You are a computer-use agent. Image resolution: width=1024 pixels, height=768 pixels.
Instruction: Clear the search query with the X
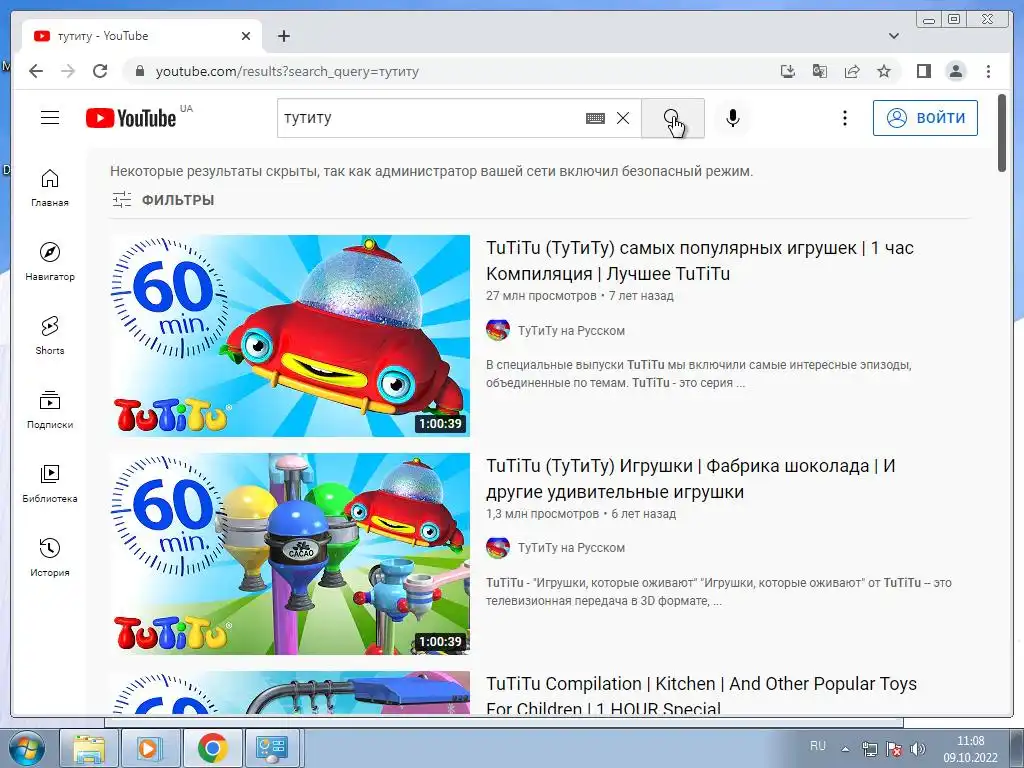click(x=623, y=118)
